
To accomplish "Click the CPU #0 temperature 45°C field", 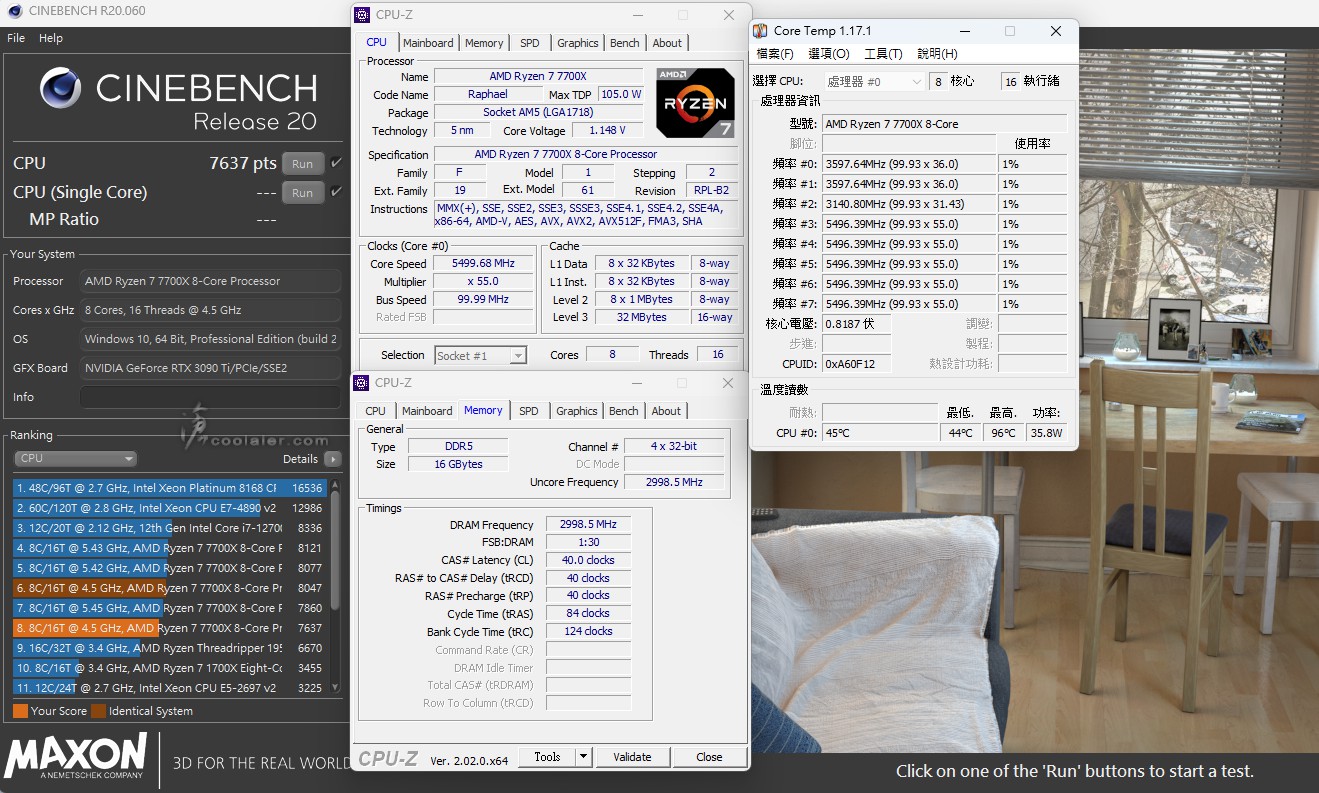I will (x=880, y=433).
